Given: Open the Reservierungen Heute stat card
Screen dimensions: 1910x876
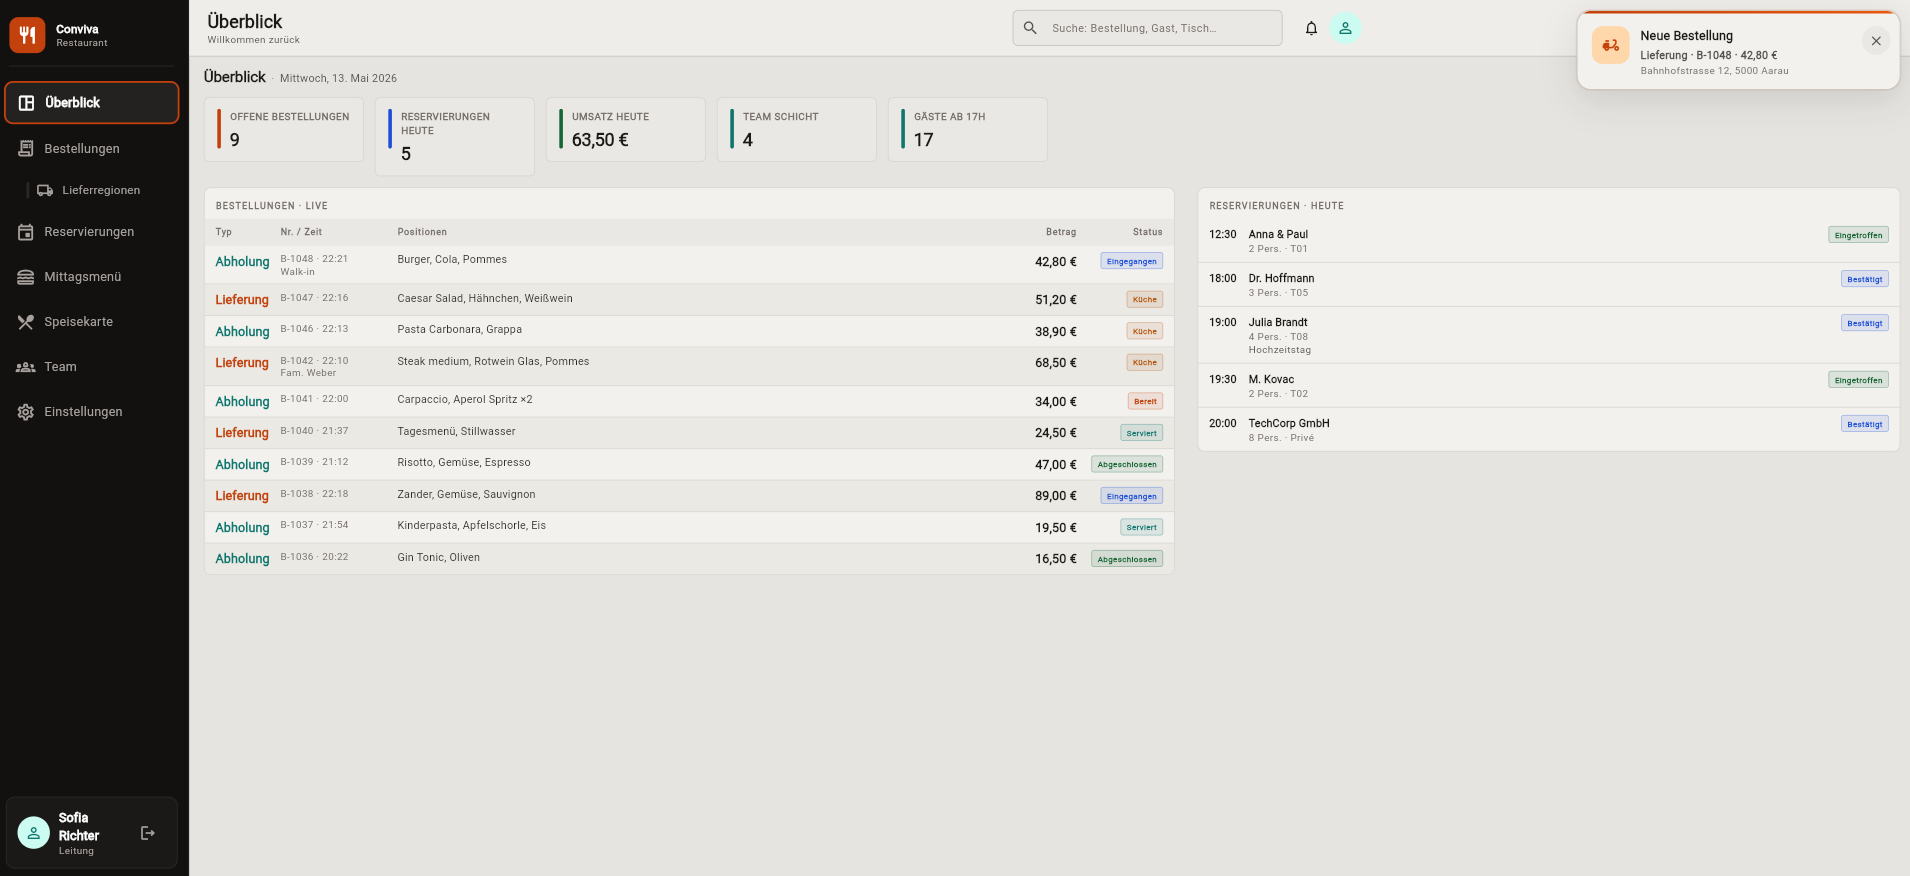Looking at the screenshot, I should pyautogui.click(x=455, y=136).
